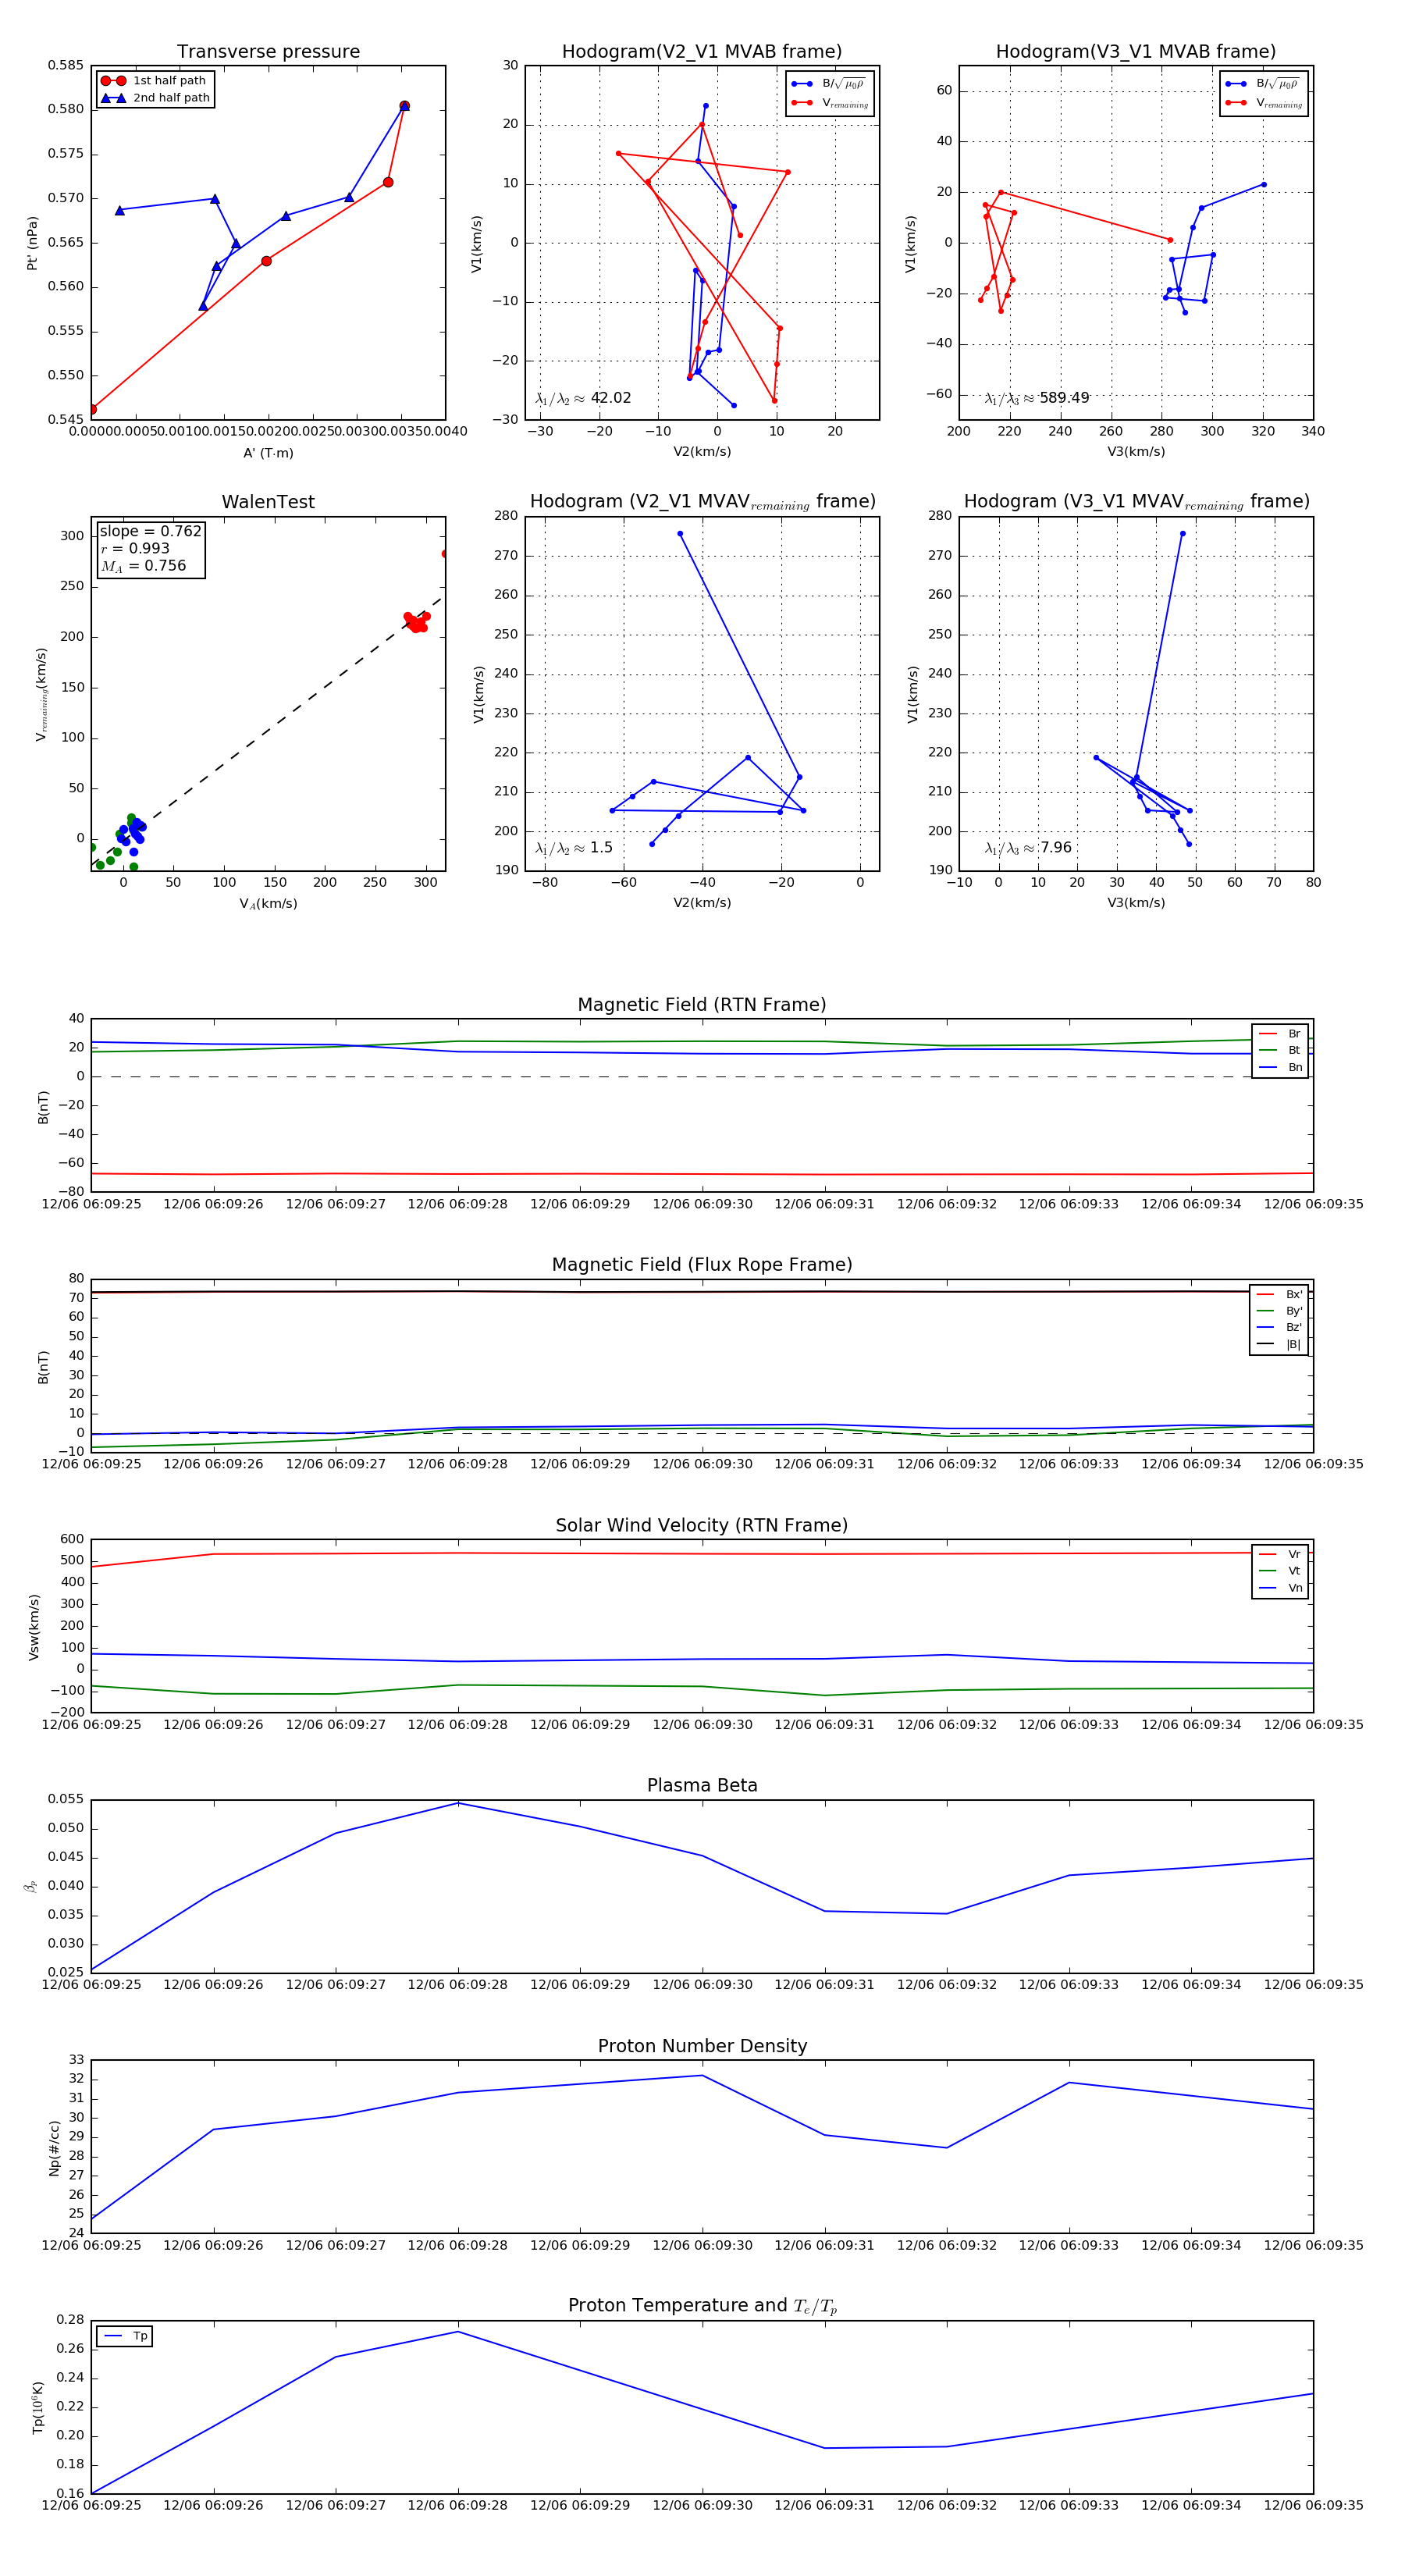Click the 'Hodogram(V3_V1 MVAB frame)' title

tap(1136, 52)
